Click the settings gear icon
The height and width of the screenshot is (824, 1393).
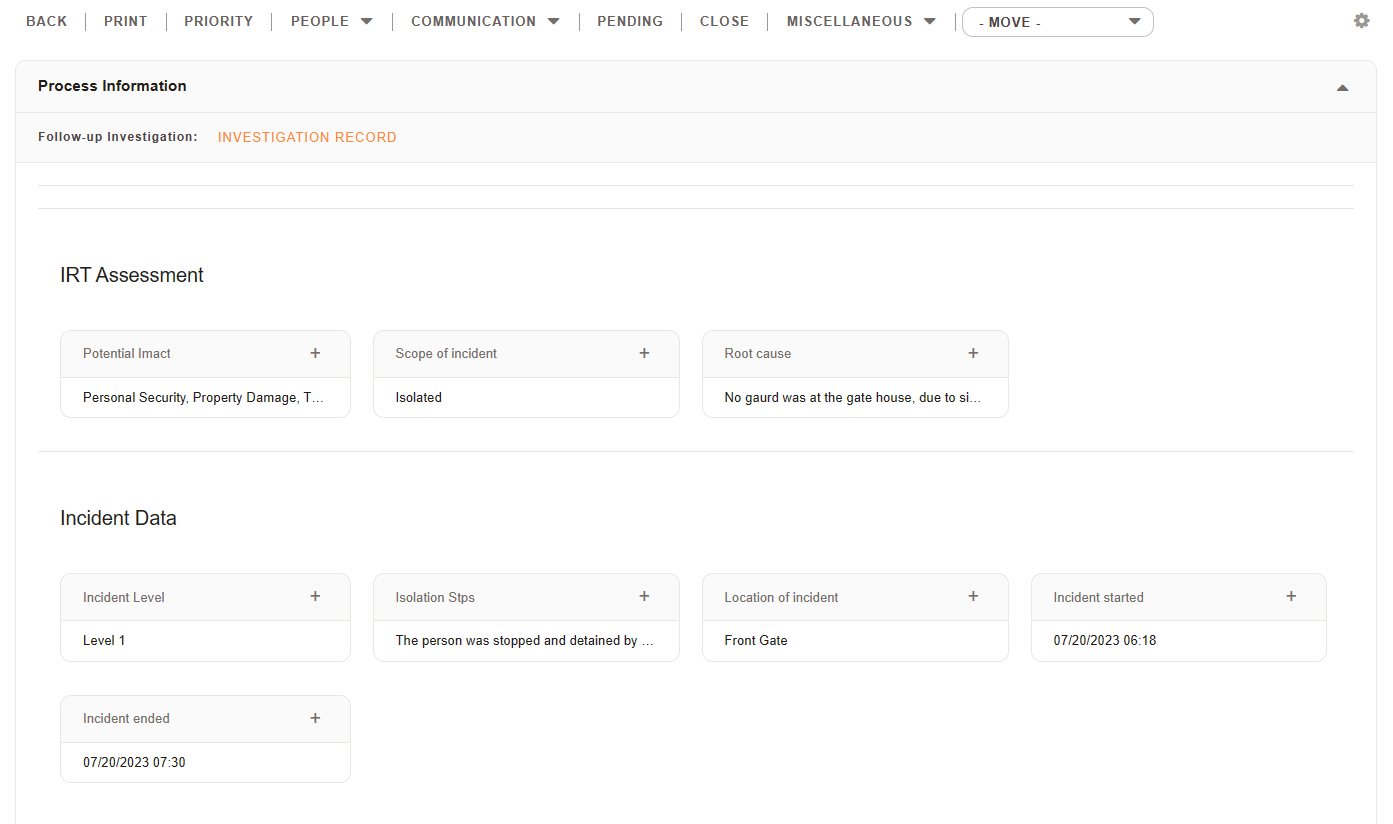(x=1361, y=21)
